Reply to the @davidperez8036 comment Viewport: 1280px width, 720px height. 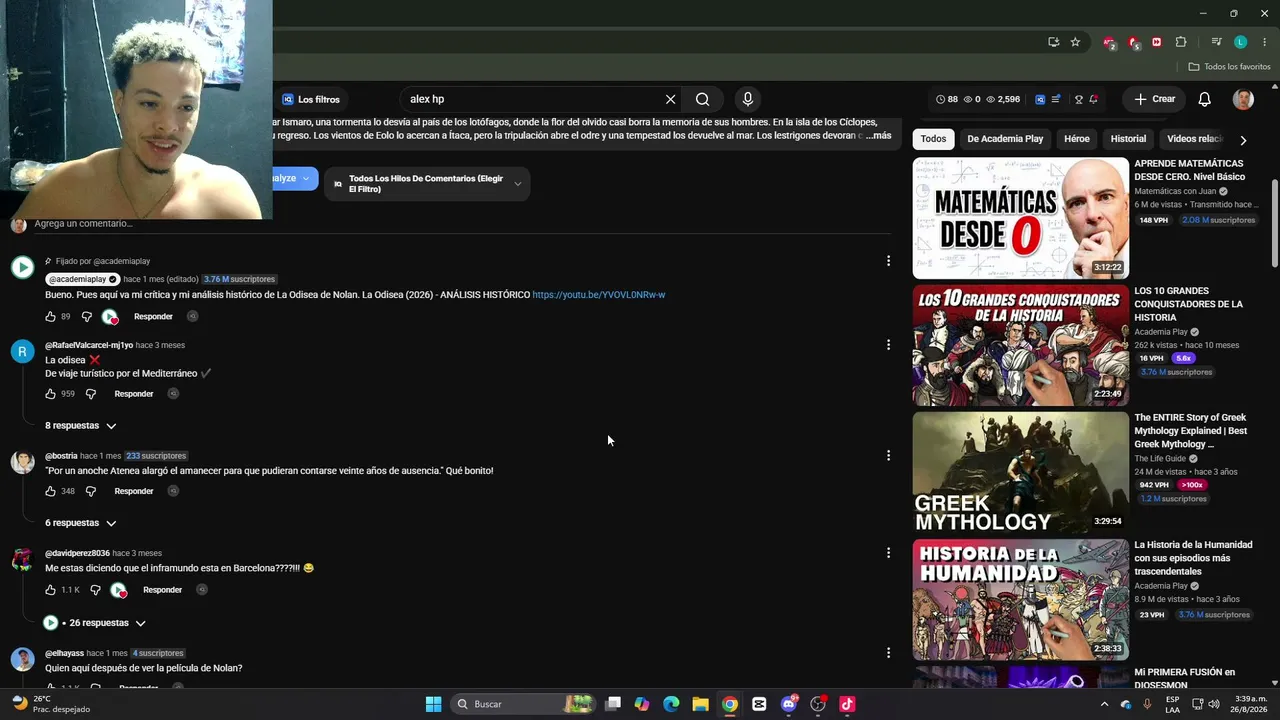[162, 590]
